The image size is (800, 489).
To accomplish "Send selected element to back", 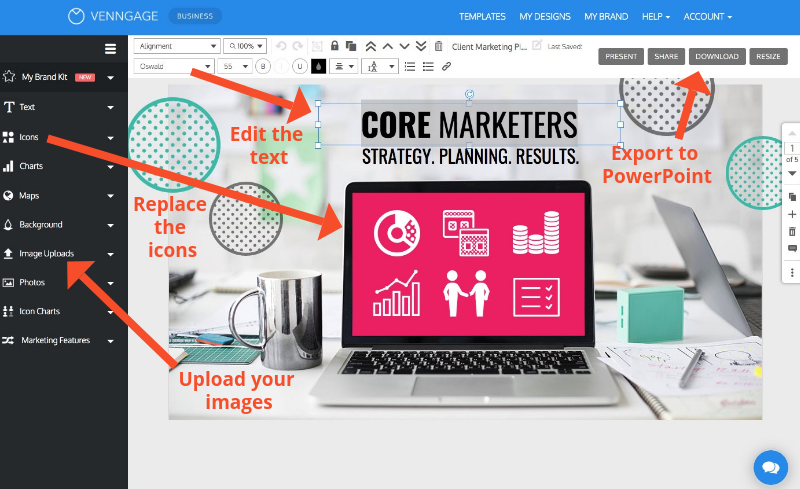I will [421, 46].
